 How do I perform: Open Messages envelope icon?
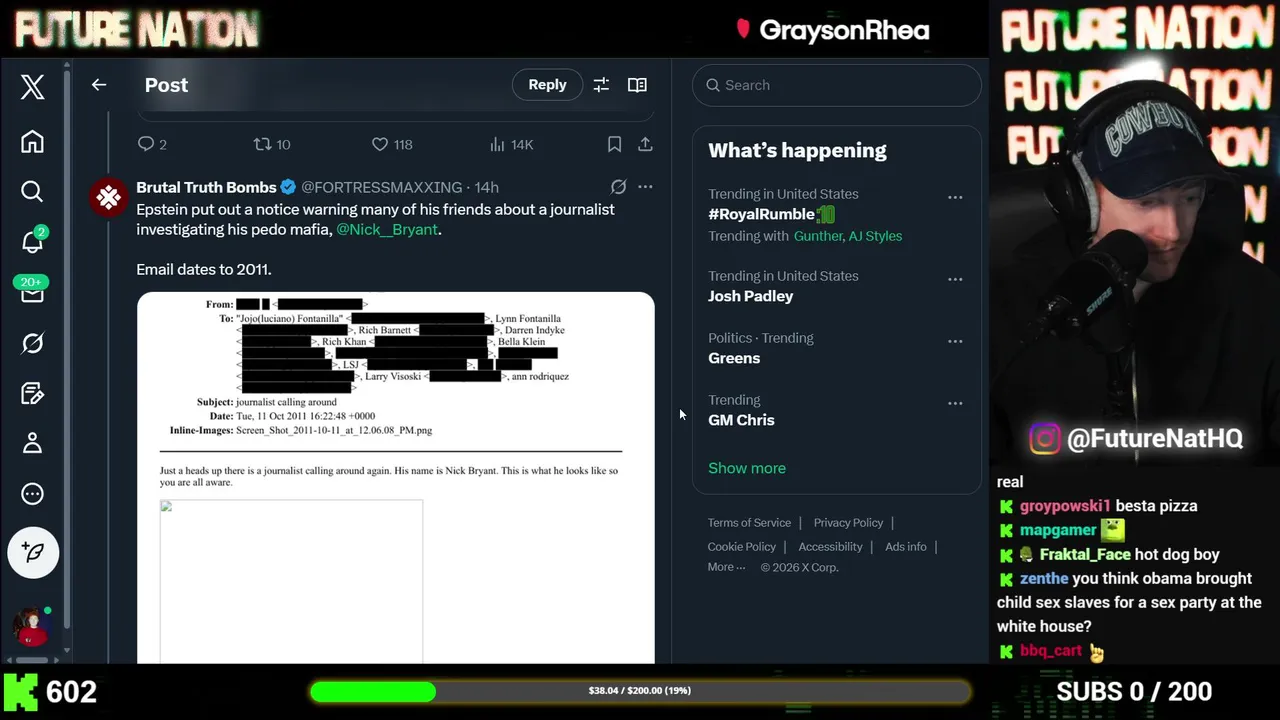click(33, 294)
